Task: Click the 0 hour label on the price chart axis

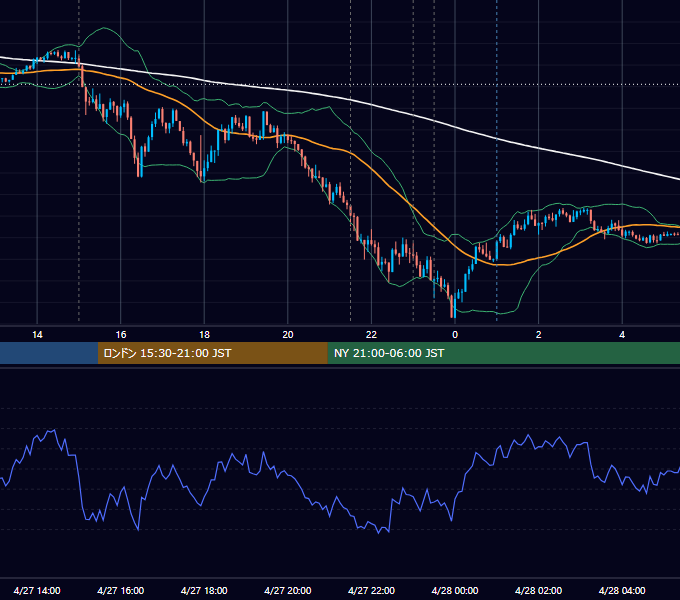Action: [455, 335]
